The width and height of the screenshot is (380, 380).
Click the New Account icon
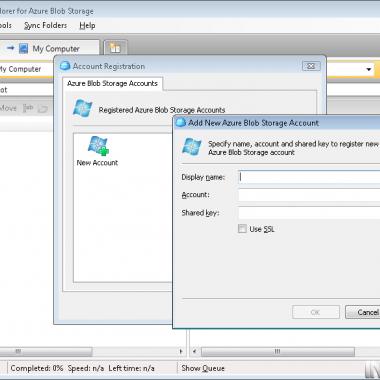(98, 146)
